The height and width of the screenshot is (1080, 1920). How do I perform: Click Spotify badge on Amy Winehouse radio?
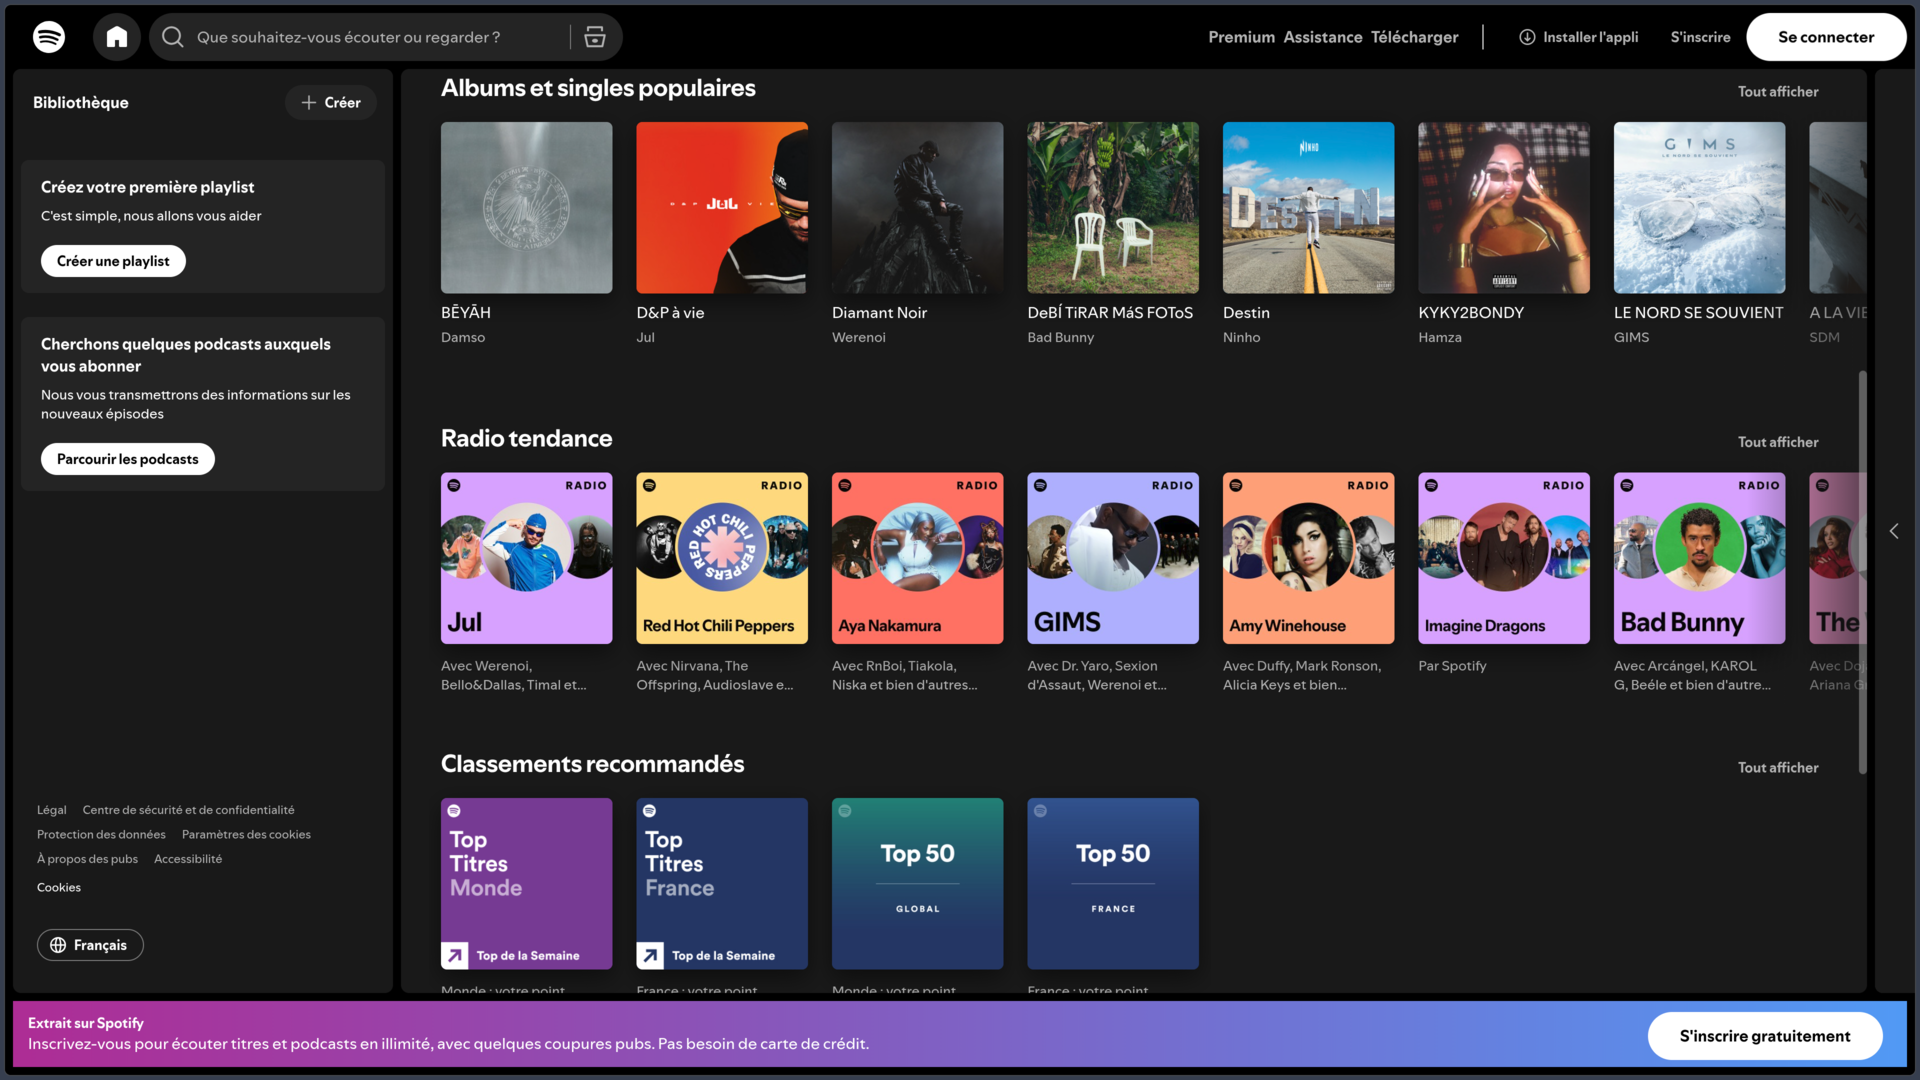click(x=1236, y=485)
